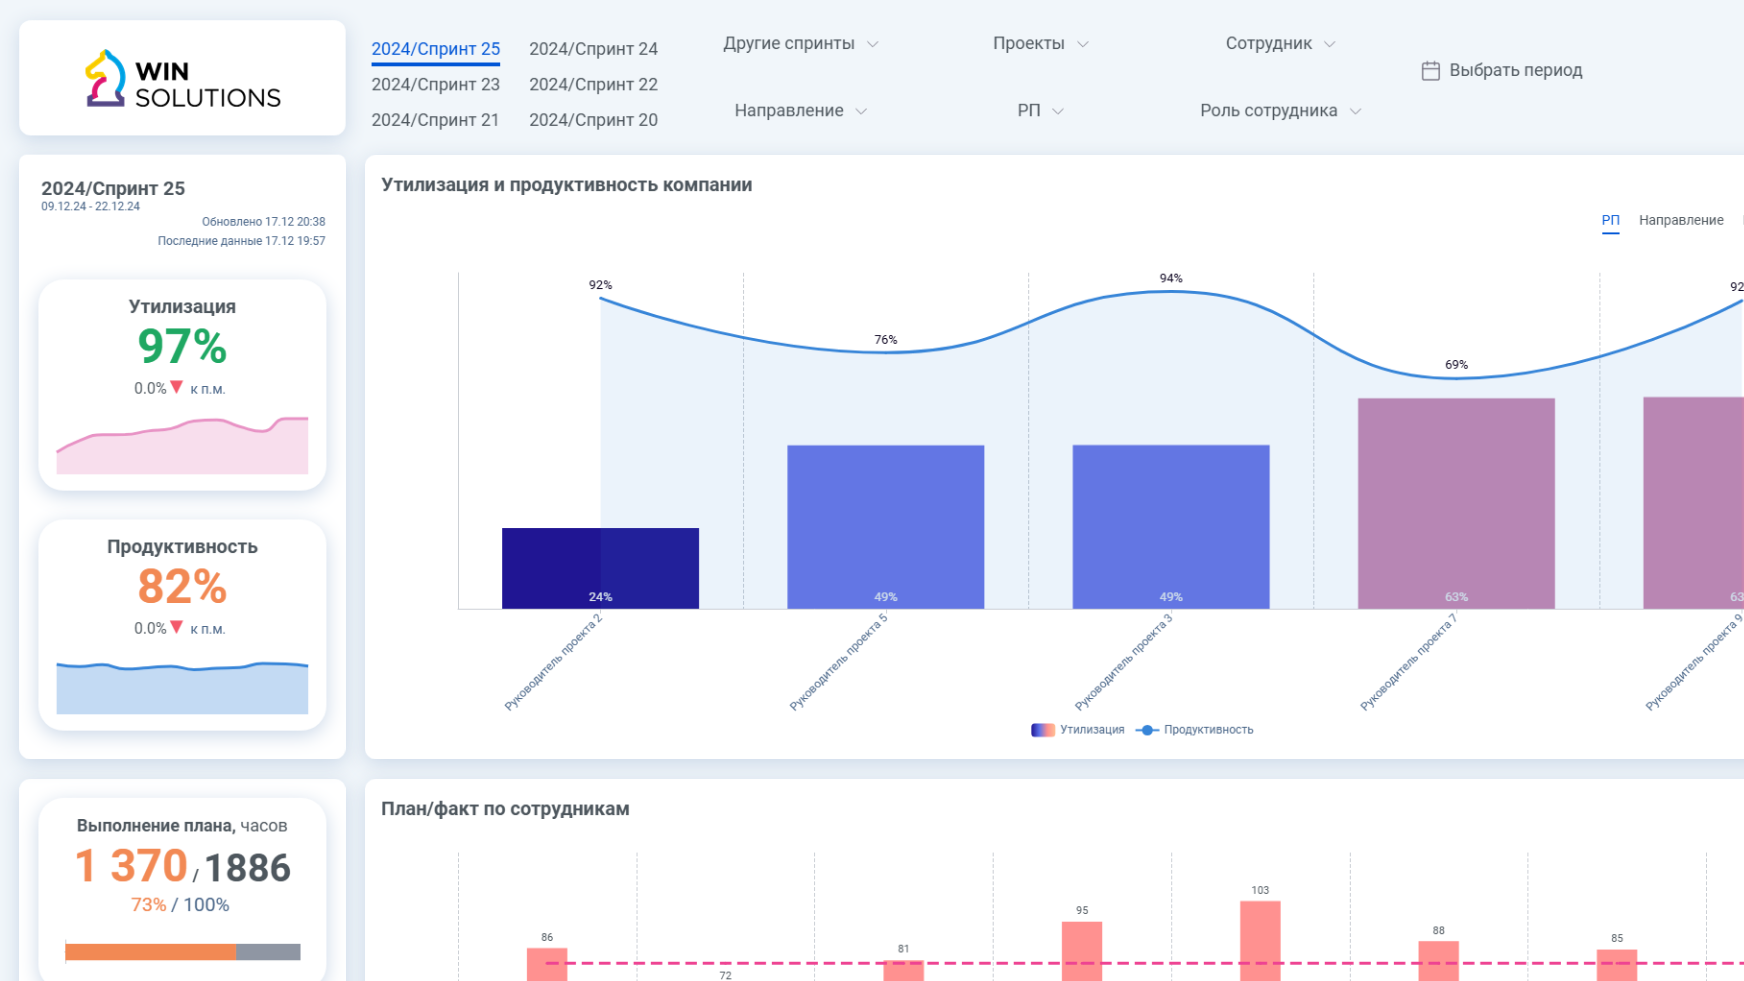Click the 1 370 hours fact value
The width and height of the screenshot is (1744, 981).
tap(131, 866)
